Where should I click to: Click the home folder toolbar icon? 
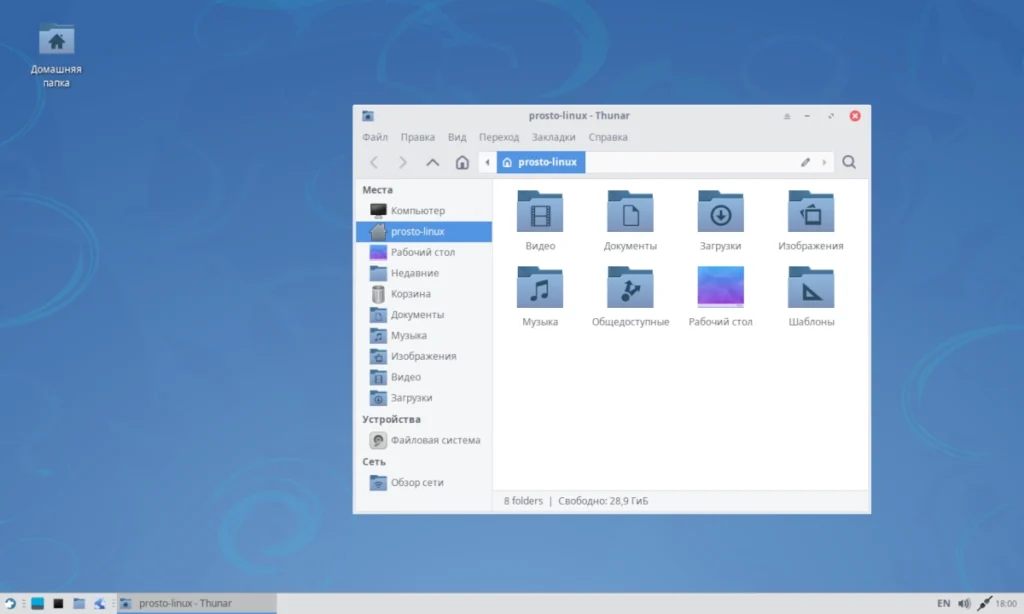[462, 162]
